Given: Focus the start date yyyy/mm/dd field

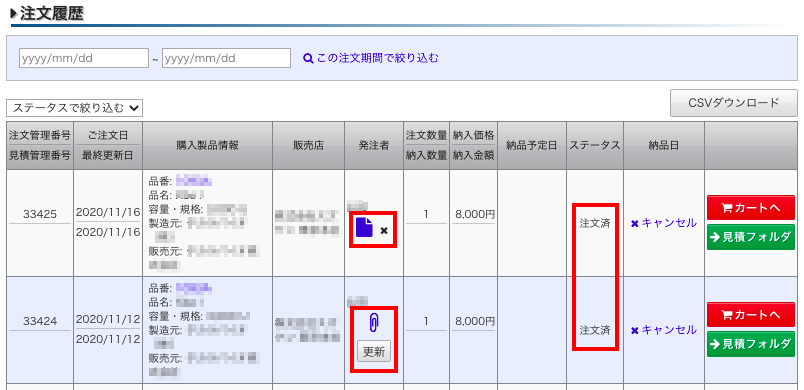Looking at the screenshot, I should (84, 58).
